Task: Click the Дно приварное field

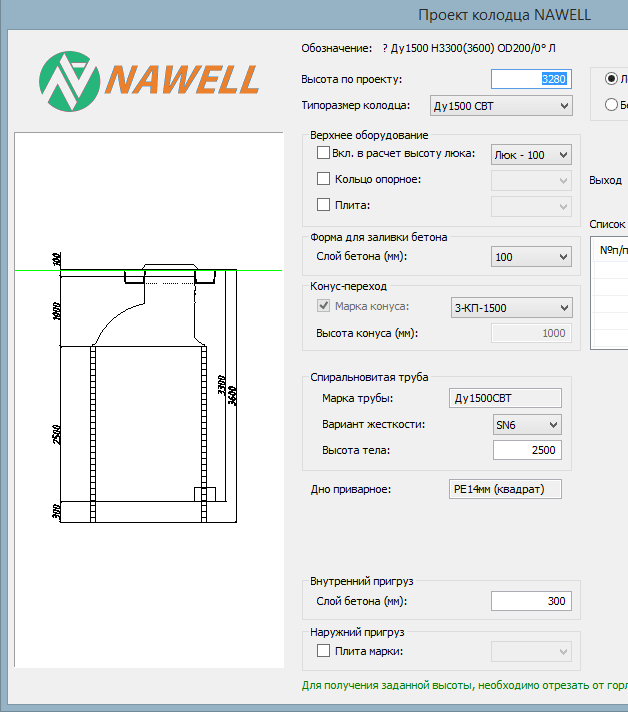Action: click(505, 489)
